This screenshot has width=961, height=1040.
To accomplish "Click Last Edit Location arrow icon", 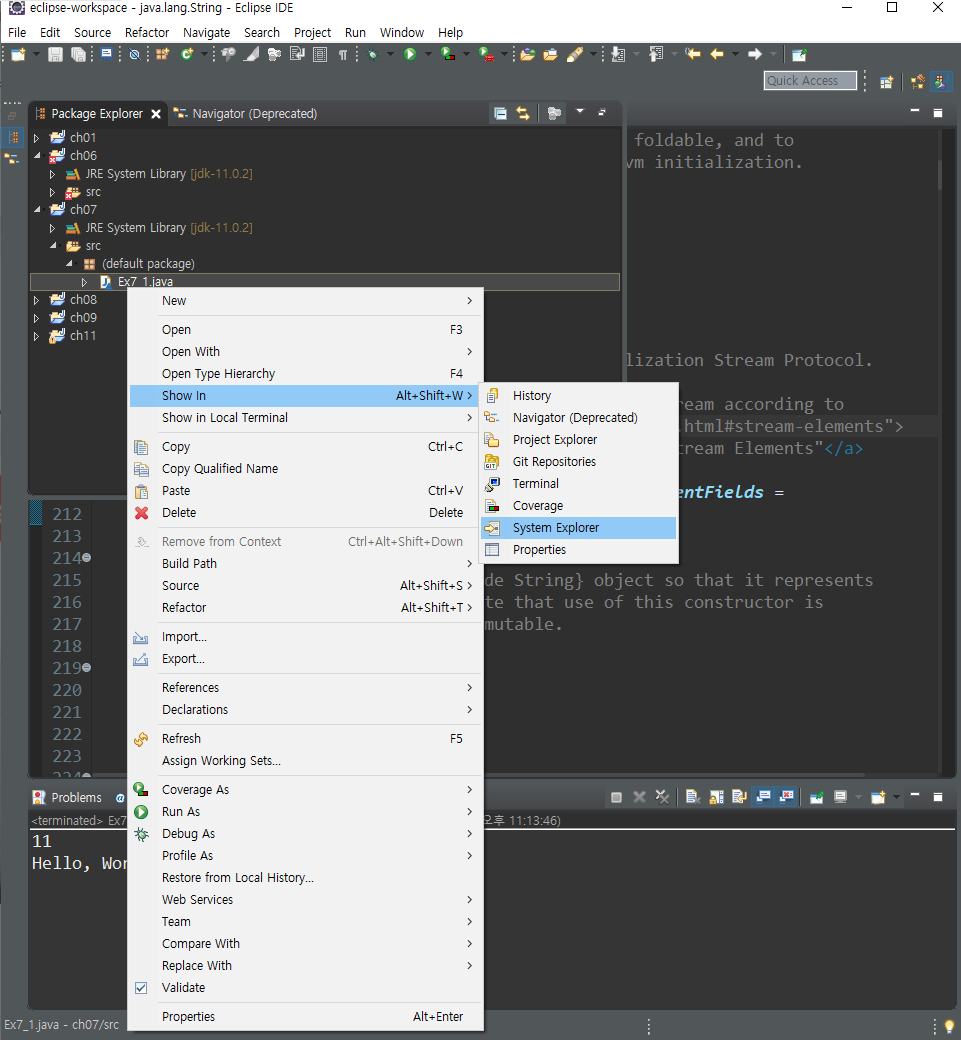I will 693,54.
